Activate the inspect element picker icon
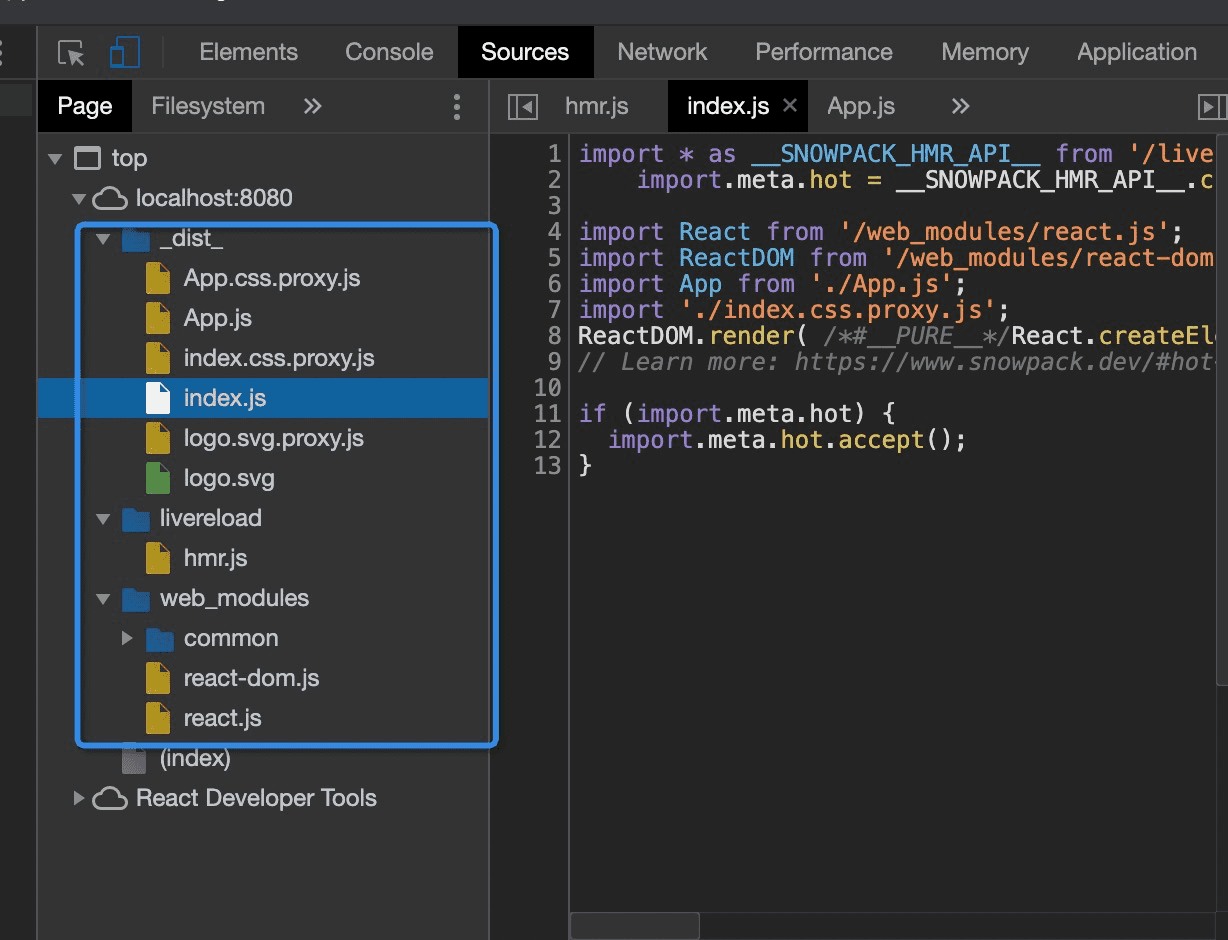1228x940 pixels. [x=71, y=53]
